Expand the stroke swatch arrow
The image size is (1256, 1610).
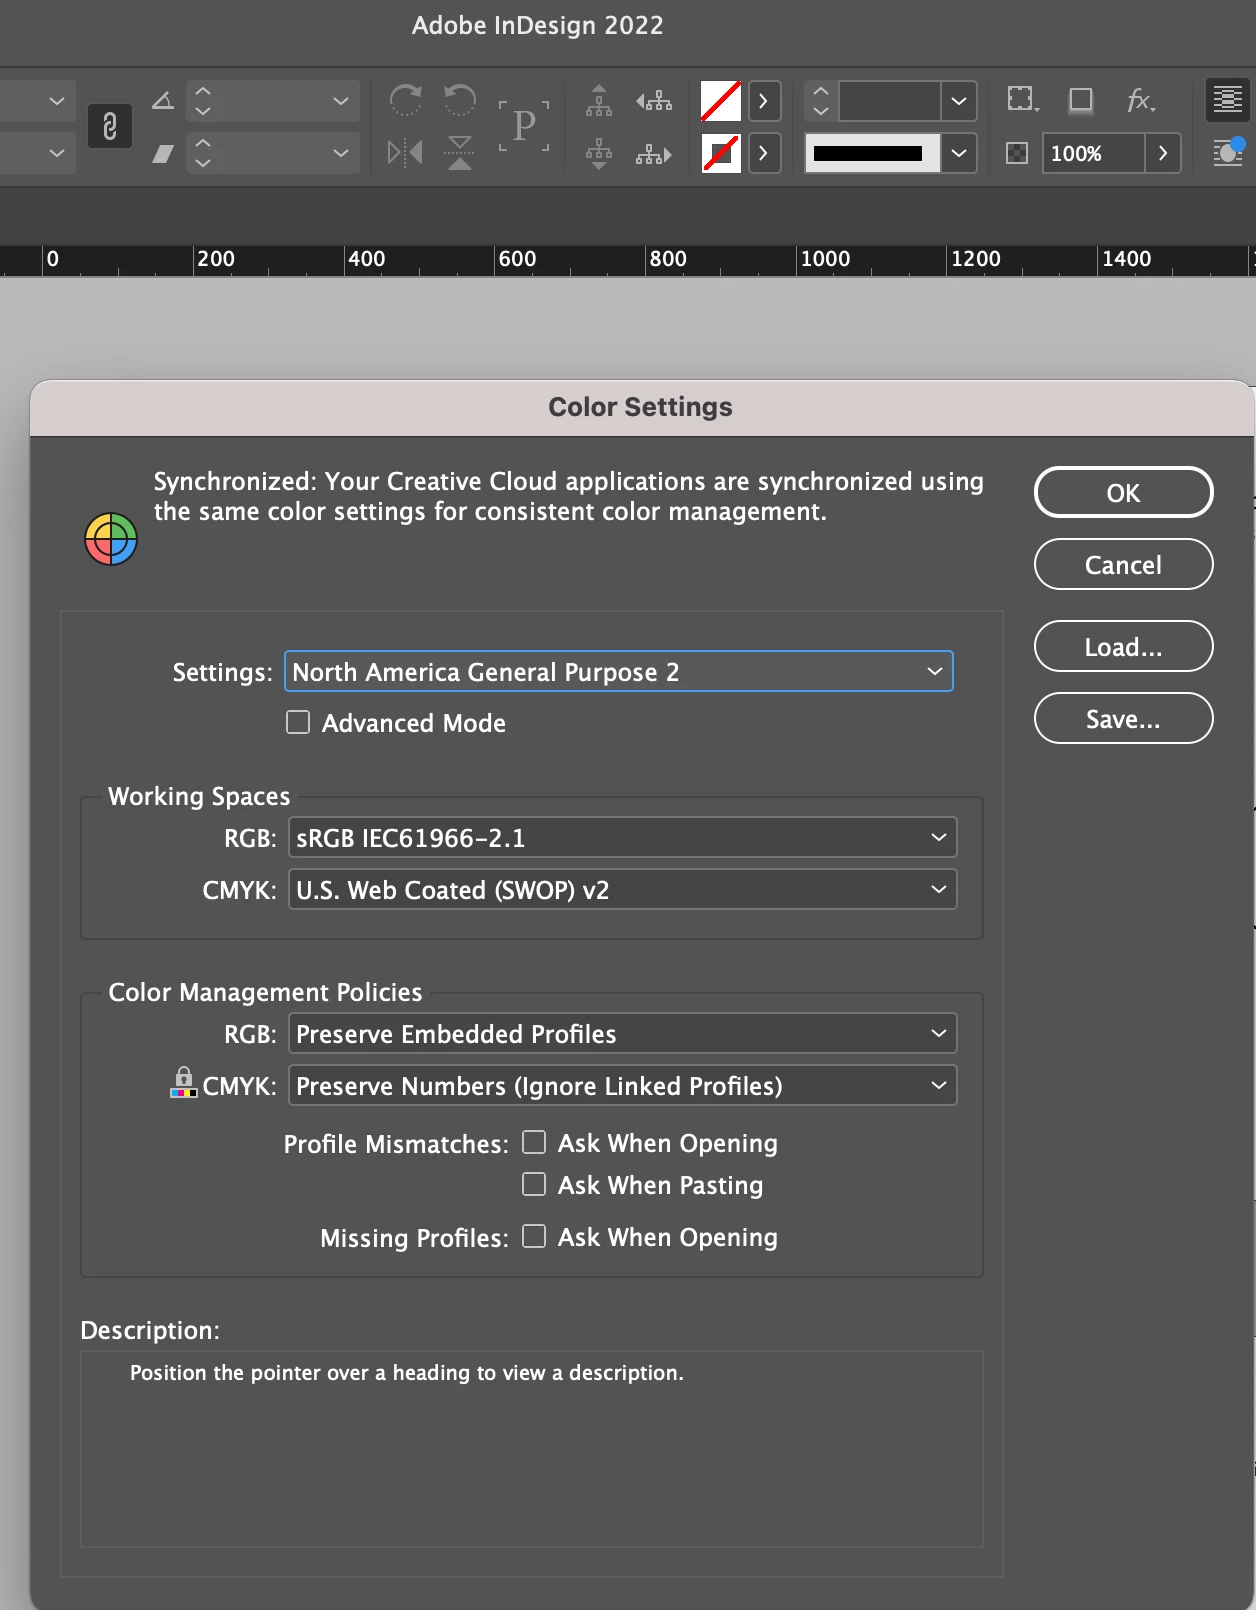pos(764,153)
